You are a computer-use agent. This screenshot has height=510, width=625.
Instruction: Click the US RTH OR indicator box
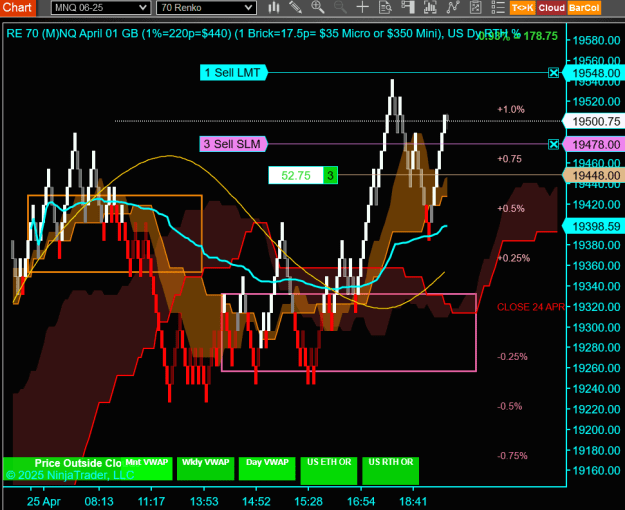click(391, 471)
